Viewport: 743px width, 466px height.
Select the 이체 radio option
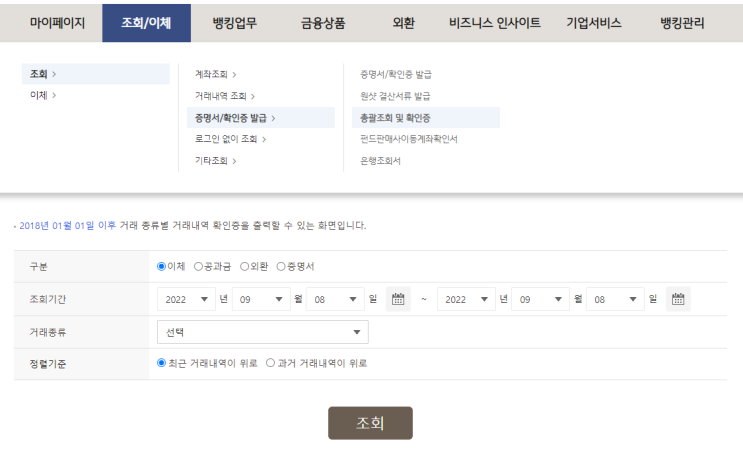(161, 266)
